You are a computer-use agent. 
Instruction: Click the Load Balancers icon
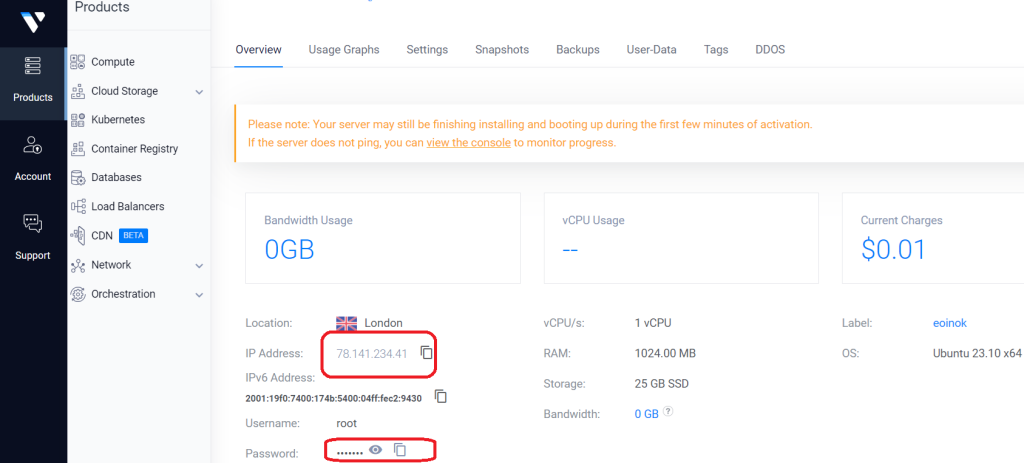[x=78, y=206]
